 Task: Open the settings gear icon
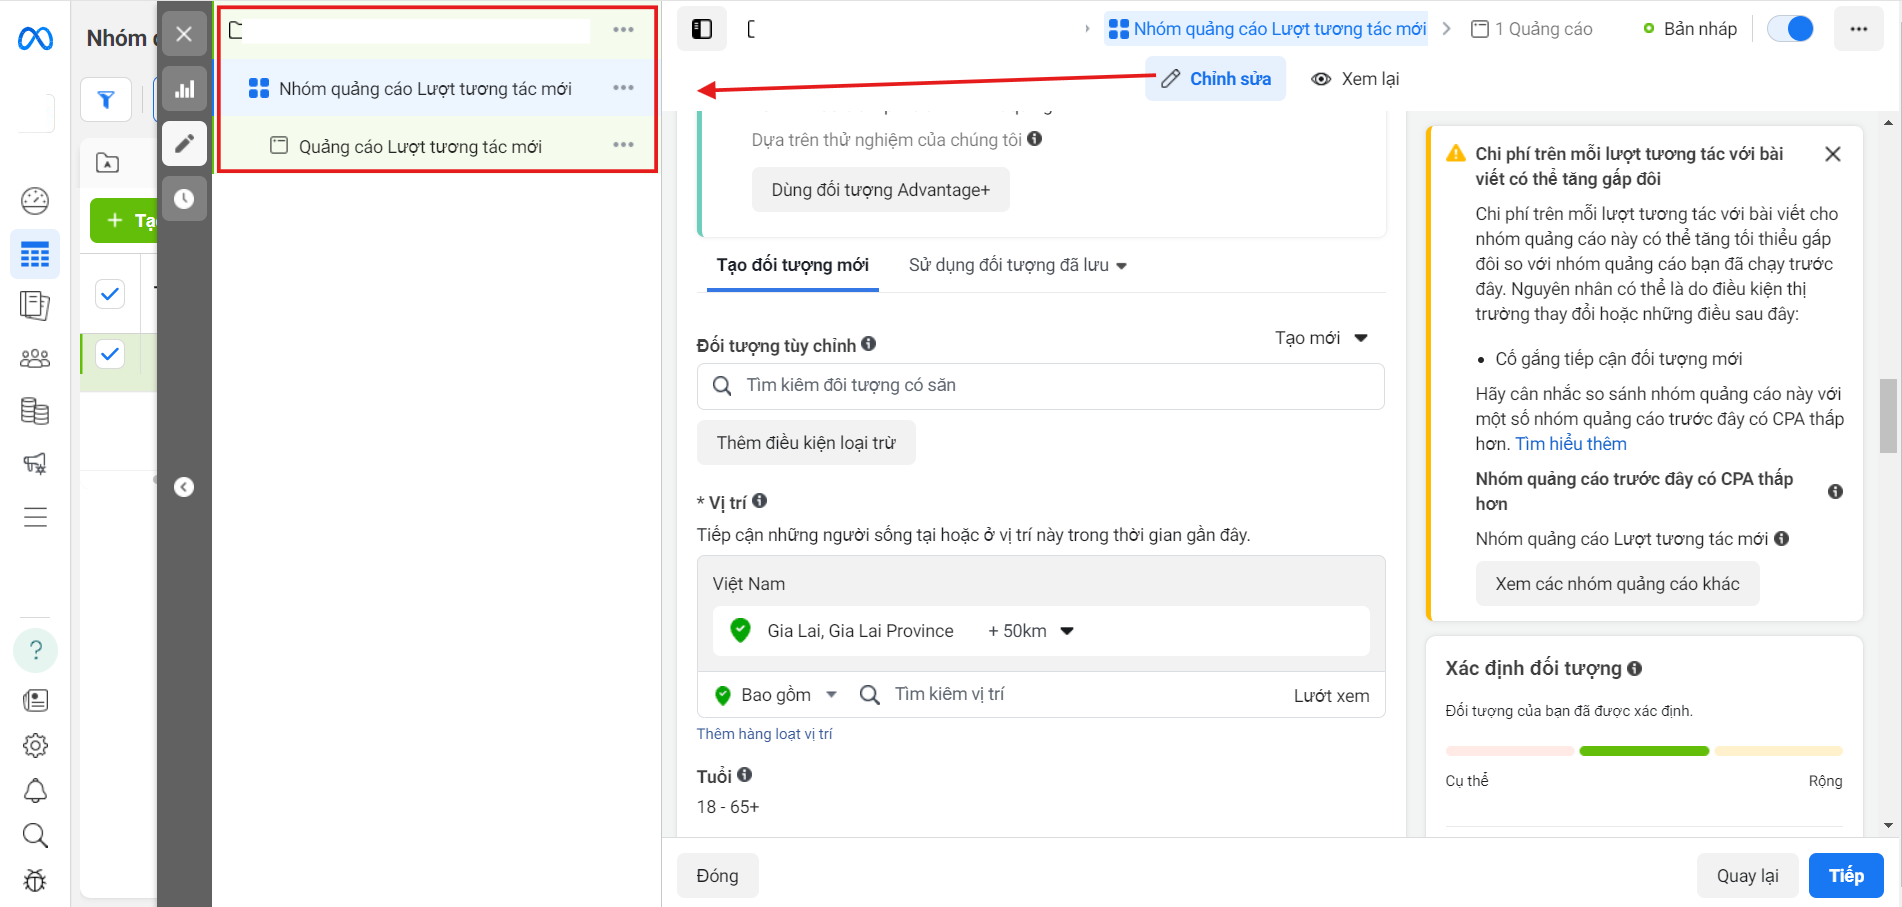(35, 745)
